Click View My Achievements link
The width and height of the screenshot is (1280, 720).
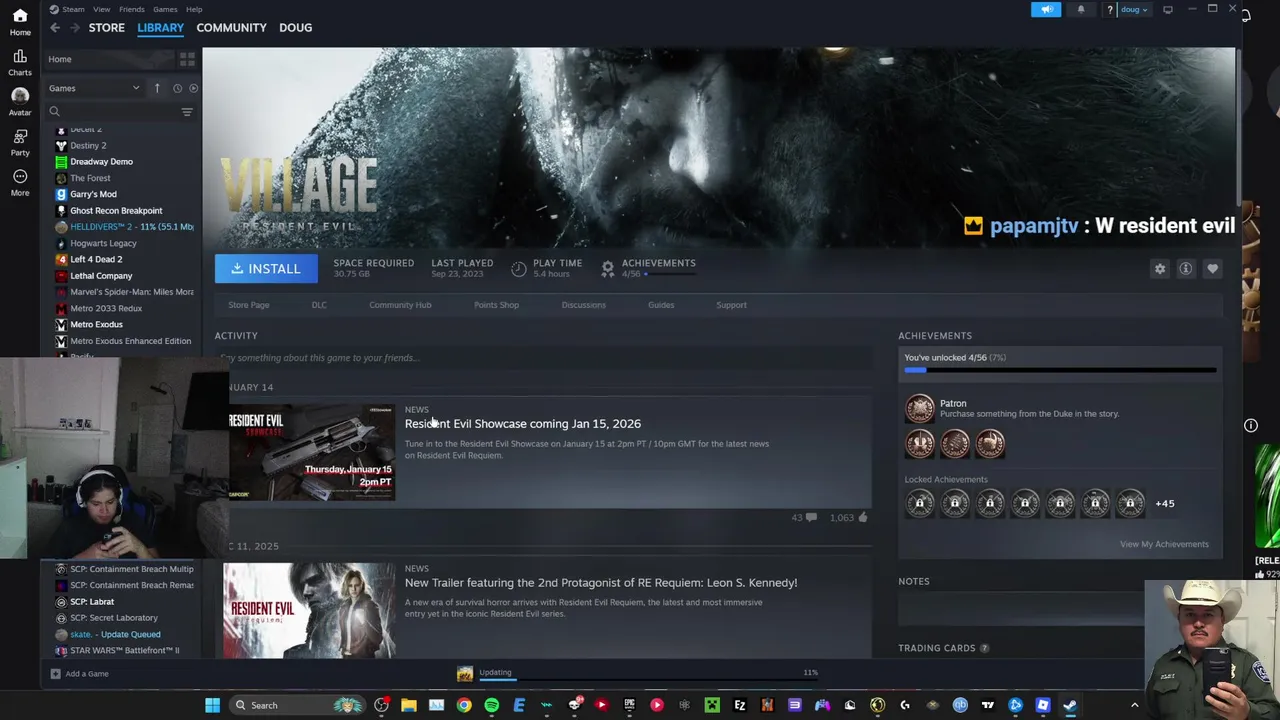1164,544
